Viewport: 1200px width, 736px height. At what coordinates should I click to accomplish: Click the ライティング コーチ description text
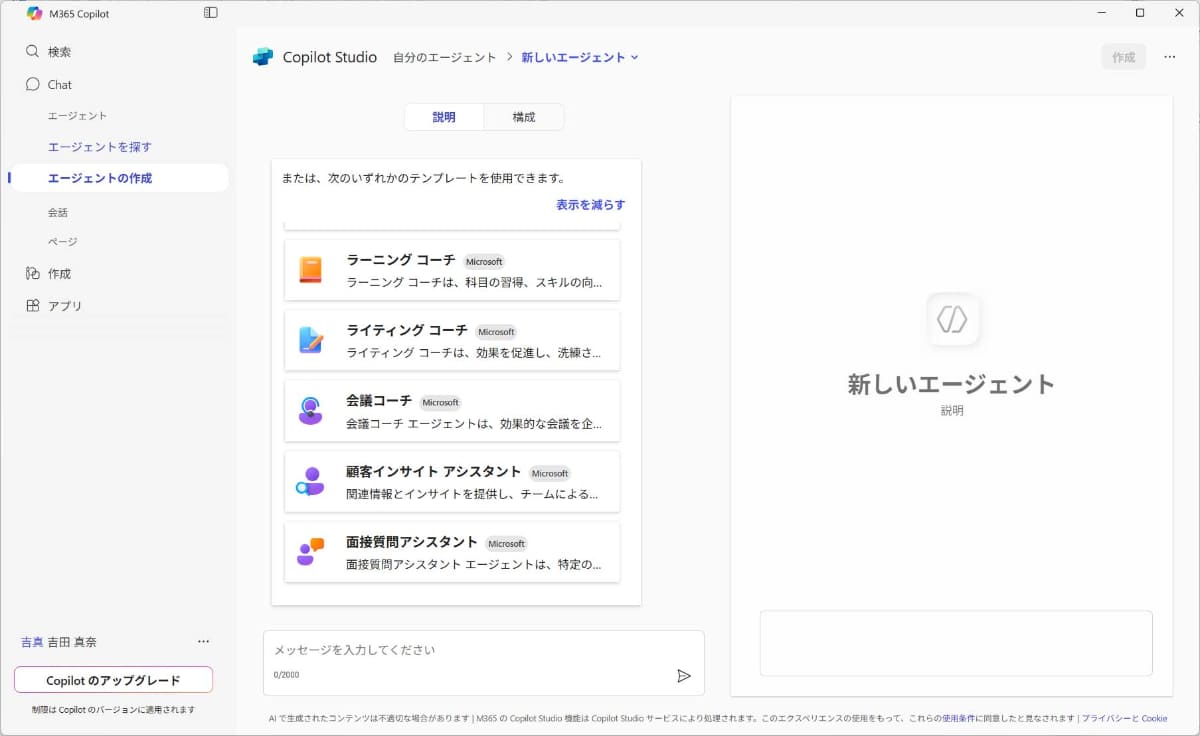click(x=475, y=353)
